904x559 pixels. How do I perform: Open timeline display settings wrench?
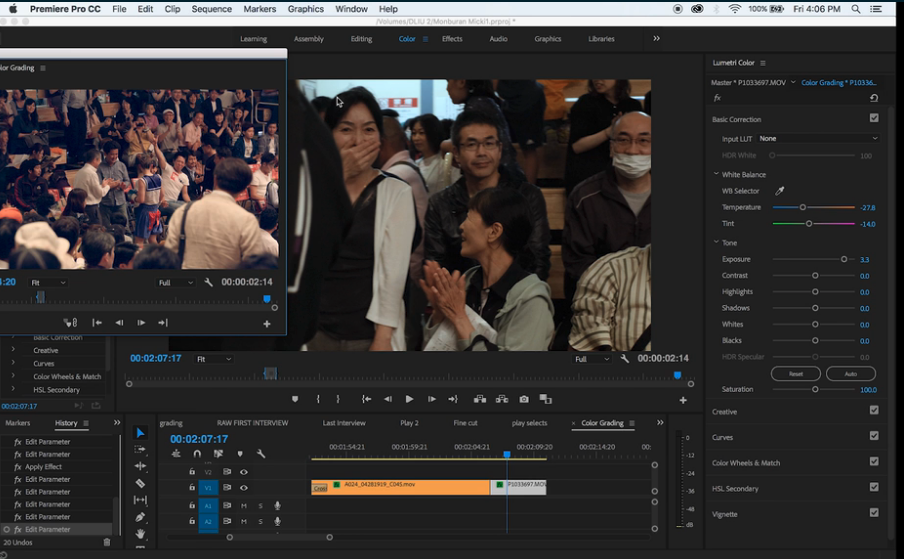261,454
